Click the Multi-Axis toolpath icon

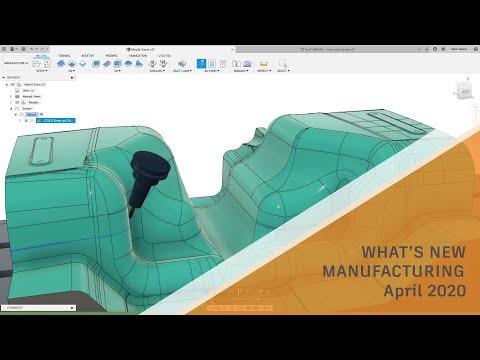tap(182, 63)
